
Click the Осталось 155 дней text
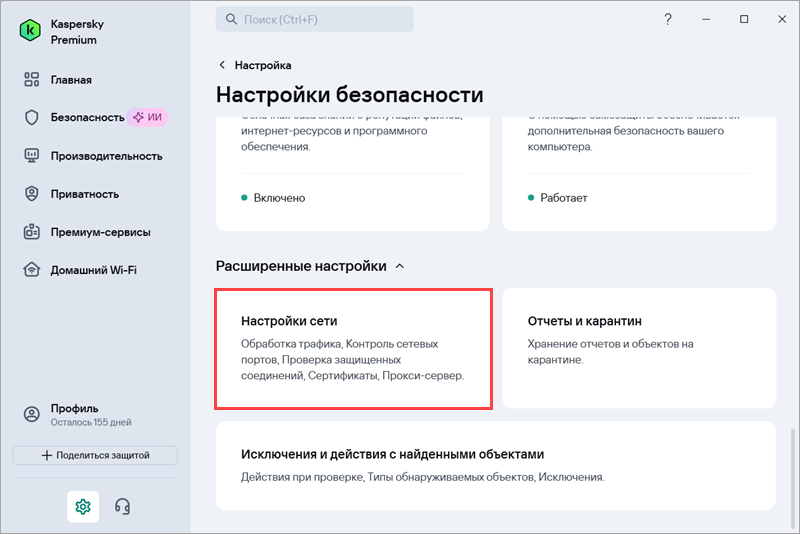pos(91,422)
